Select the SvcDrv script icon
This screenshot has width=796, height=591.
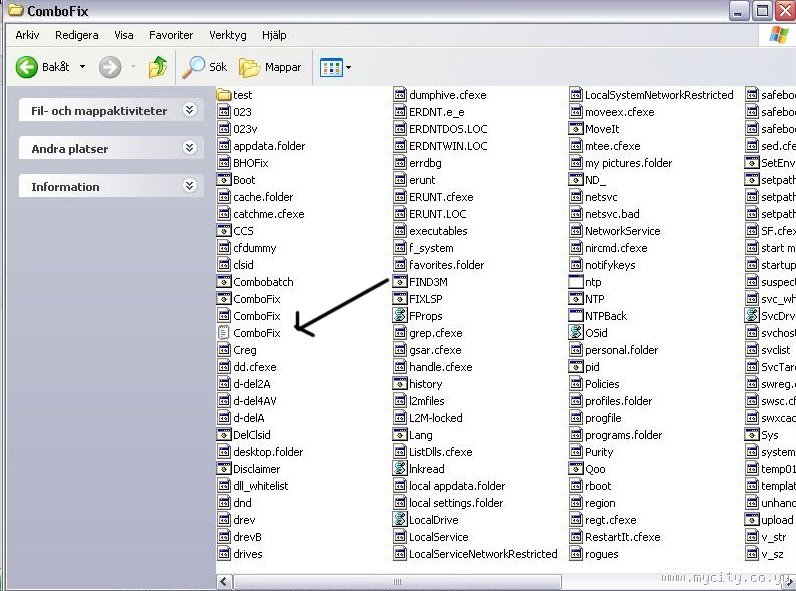coord(752,316)
